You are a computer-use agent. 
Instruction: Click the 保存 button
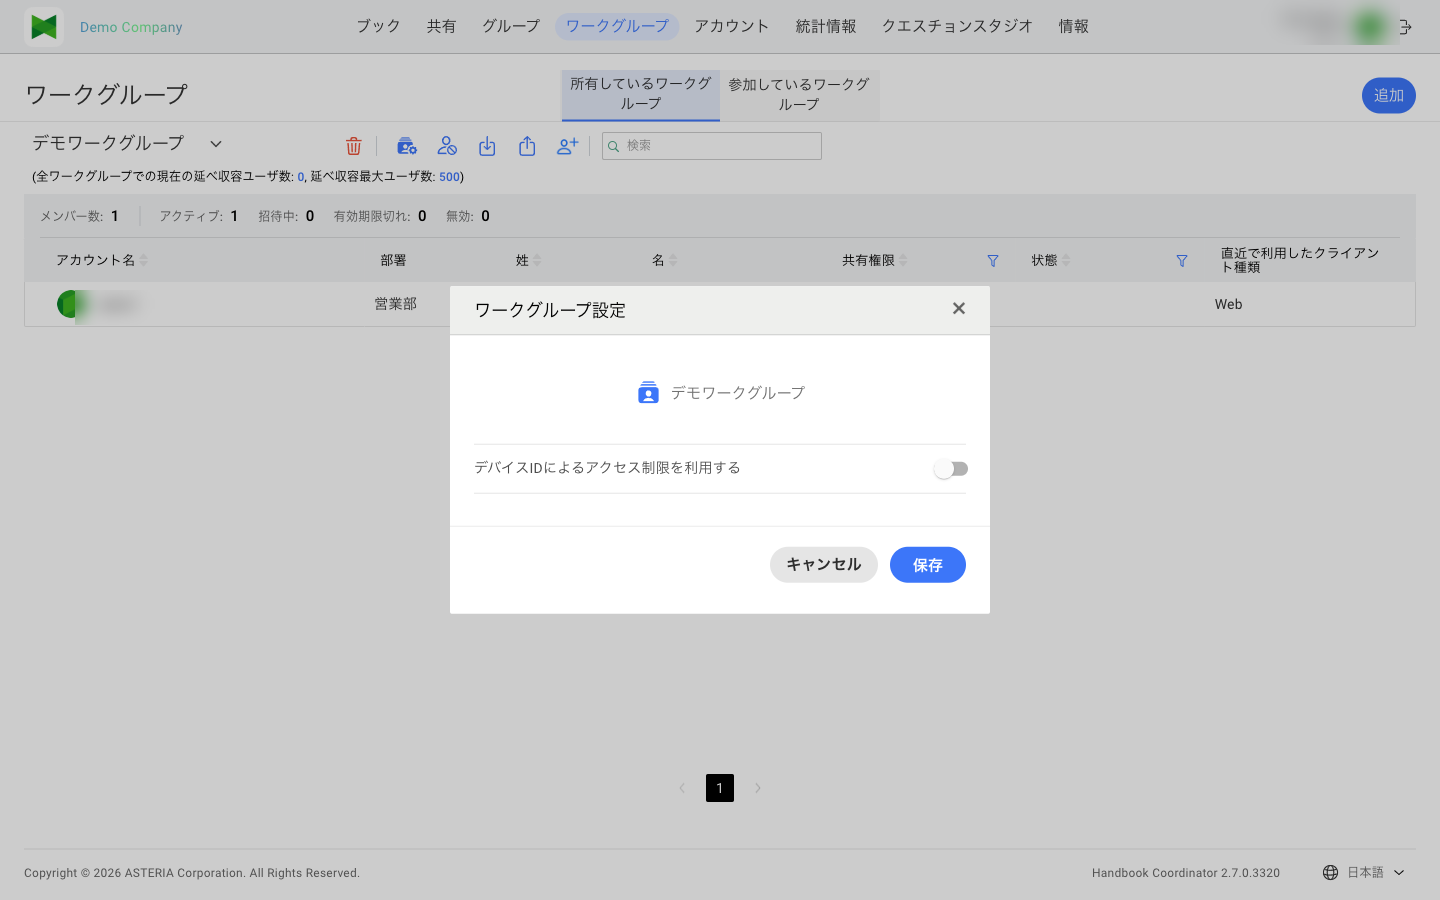click(x=928, y=565)
